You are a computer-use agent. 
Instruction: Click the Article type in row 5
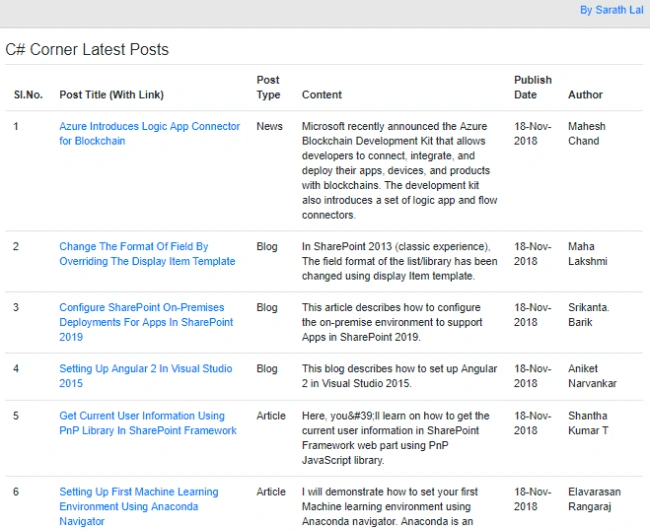[271, 416]
